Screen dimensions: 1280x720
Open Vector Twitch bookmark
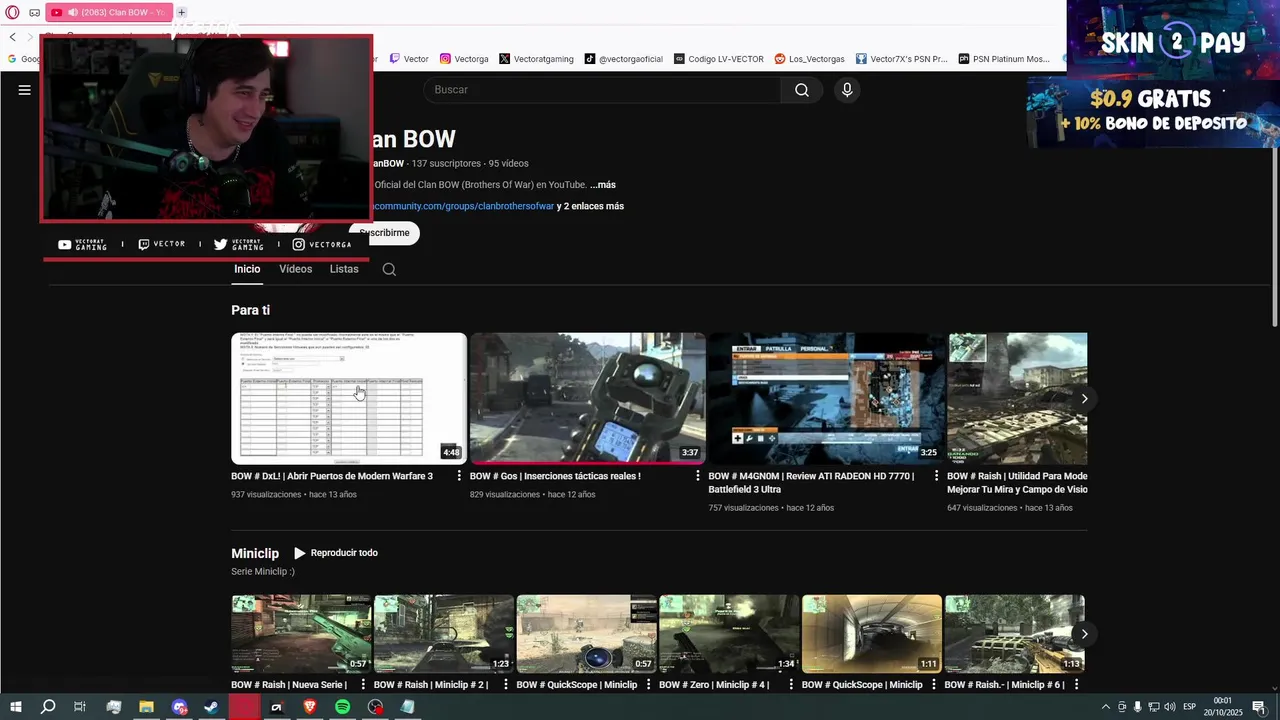pos(409,59)
